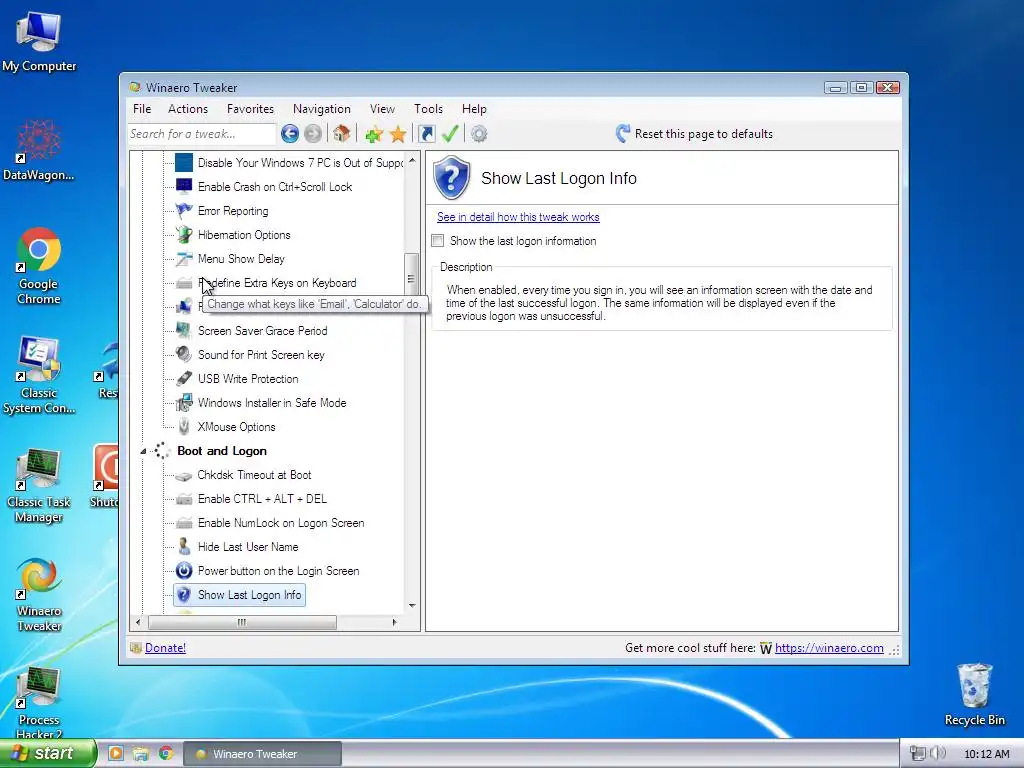
Task: Click the tree horizontal scrollbar thumb
Action: tap(242, 622)
